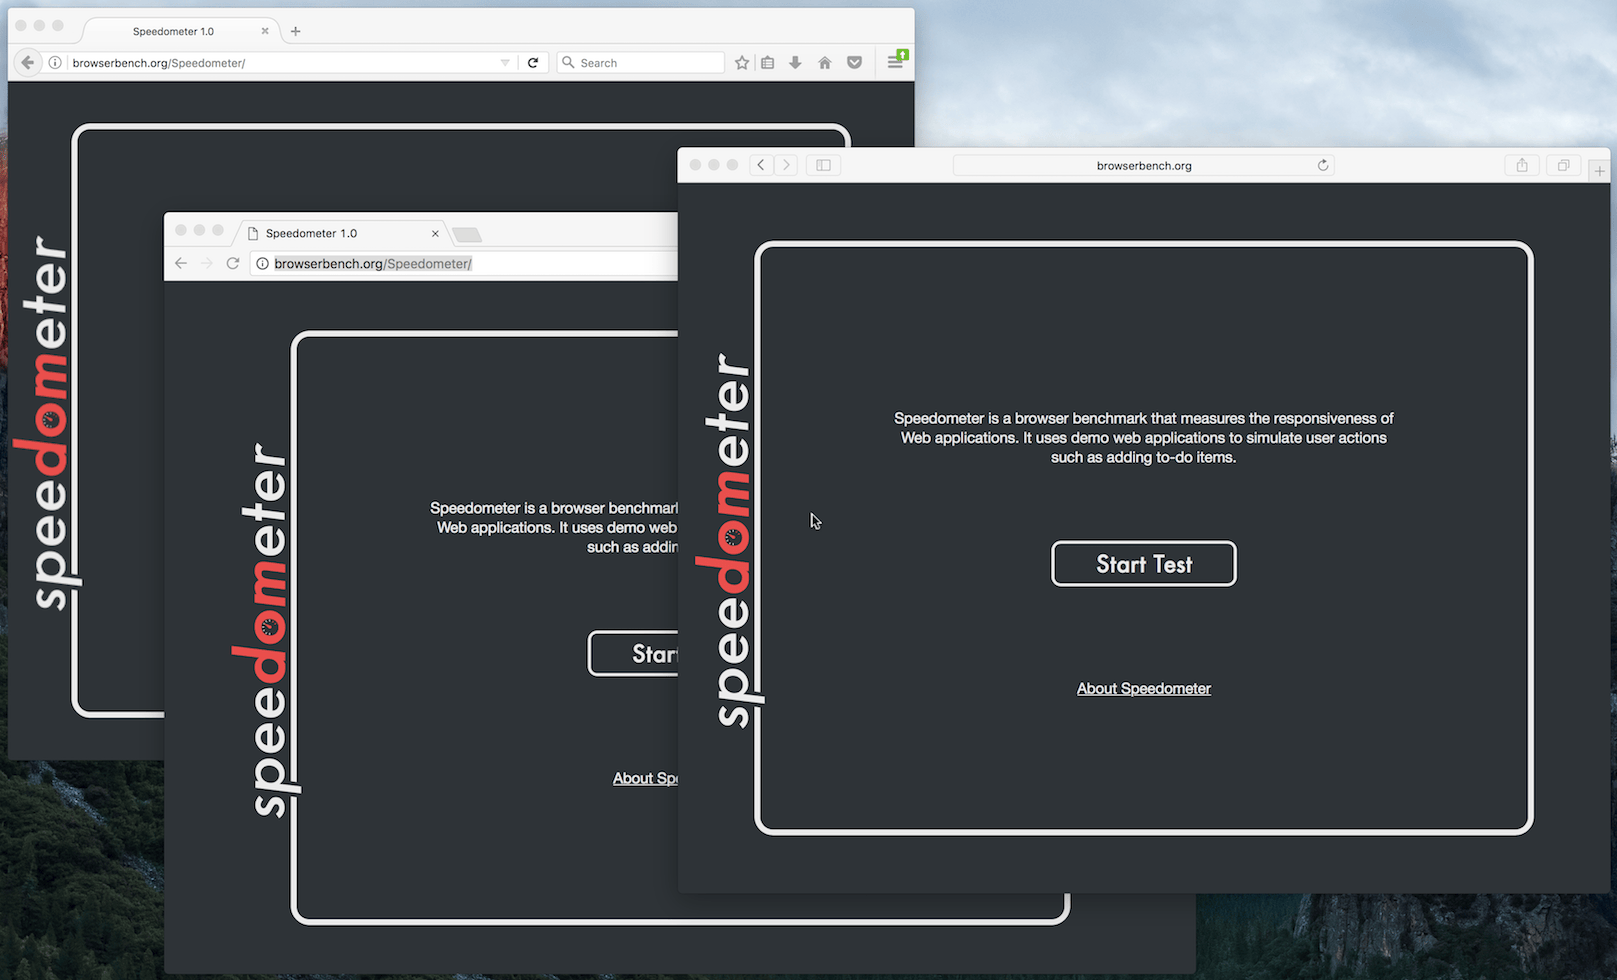Click Start Test button in Safari
This screenshot has height=980, width=1617.
[1144, 564]
